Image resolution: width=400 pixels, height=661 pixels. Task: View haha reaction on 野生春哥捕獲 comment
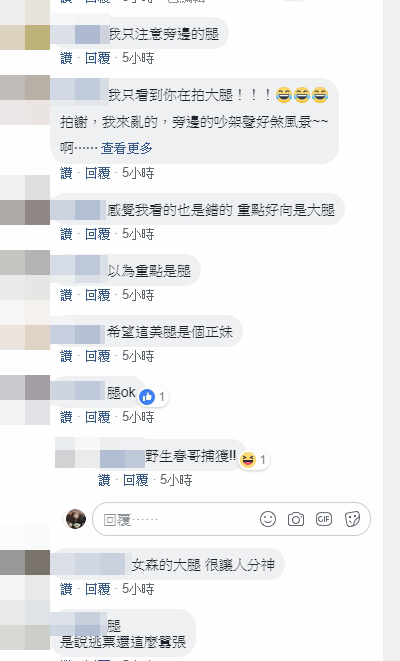point(254,459)
